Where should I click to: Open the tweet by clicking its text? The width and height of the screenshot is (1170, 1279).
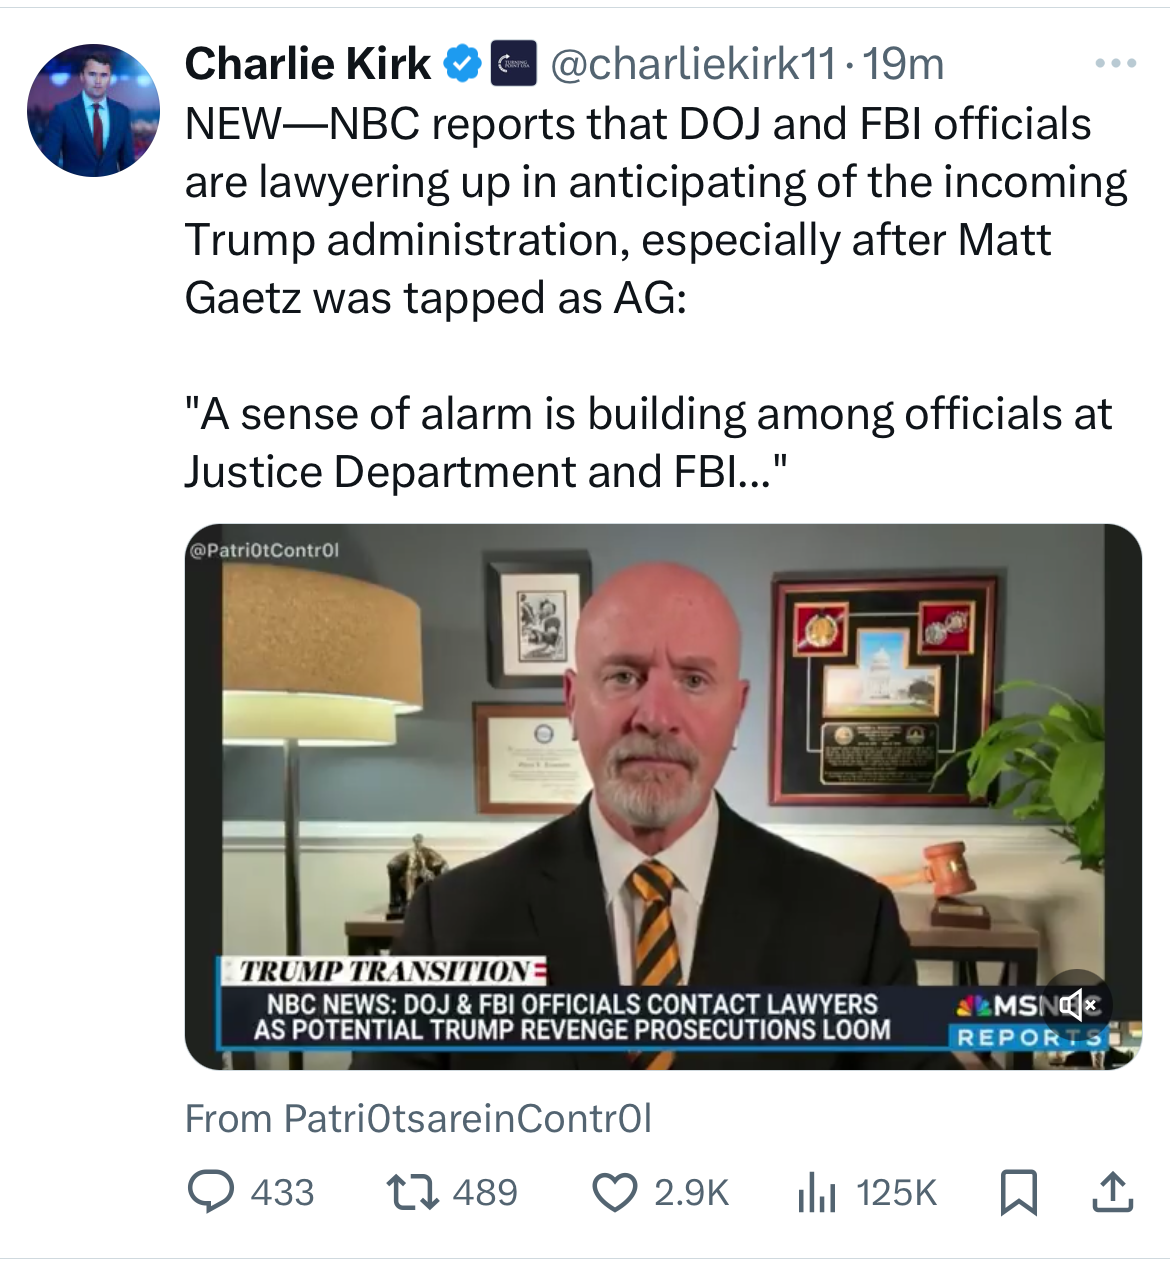[640, 240]
